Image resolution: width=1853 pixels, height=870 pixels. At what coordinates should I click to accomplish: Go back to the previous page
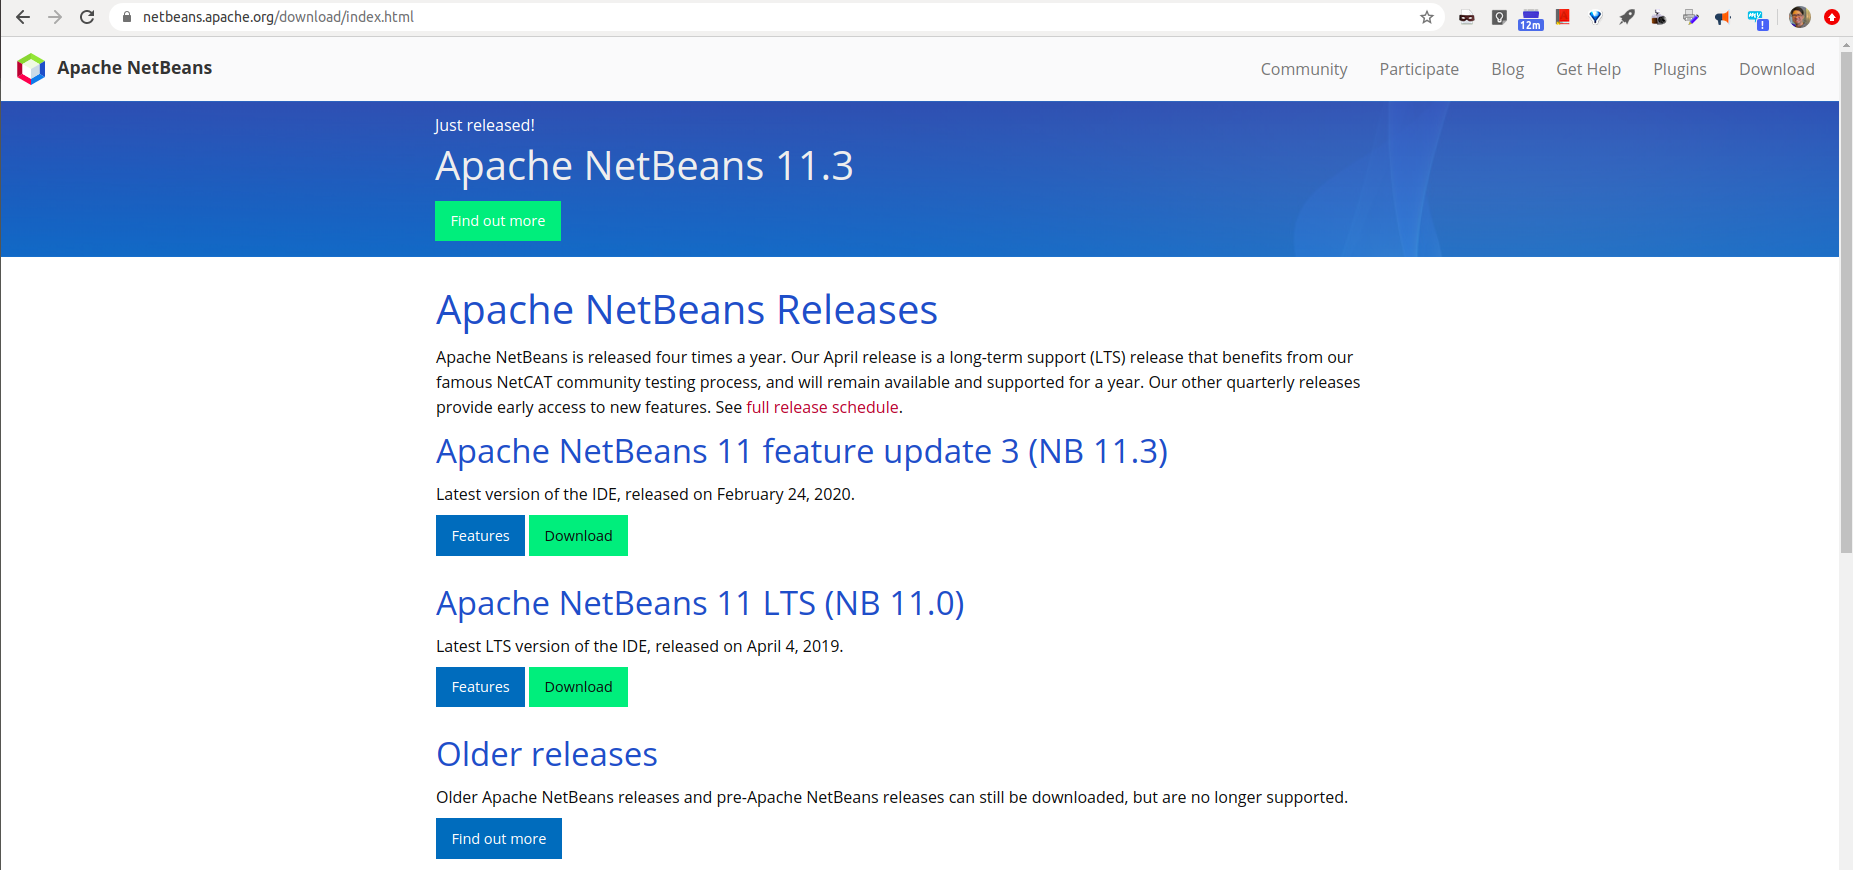click(x=23, y=17)
